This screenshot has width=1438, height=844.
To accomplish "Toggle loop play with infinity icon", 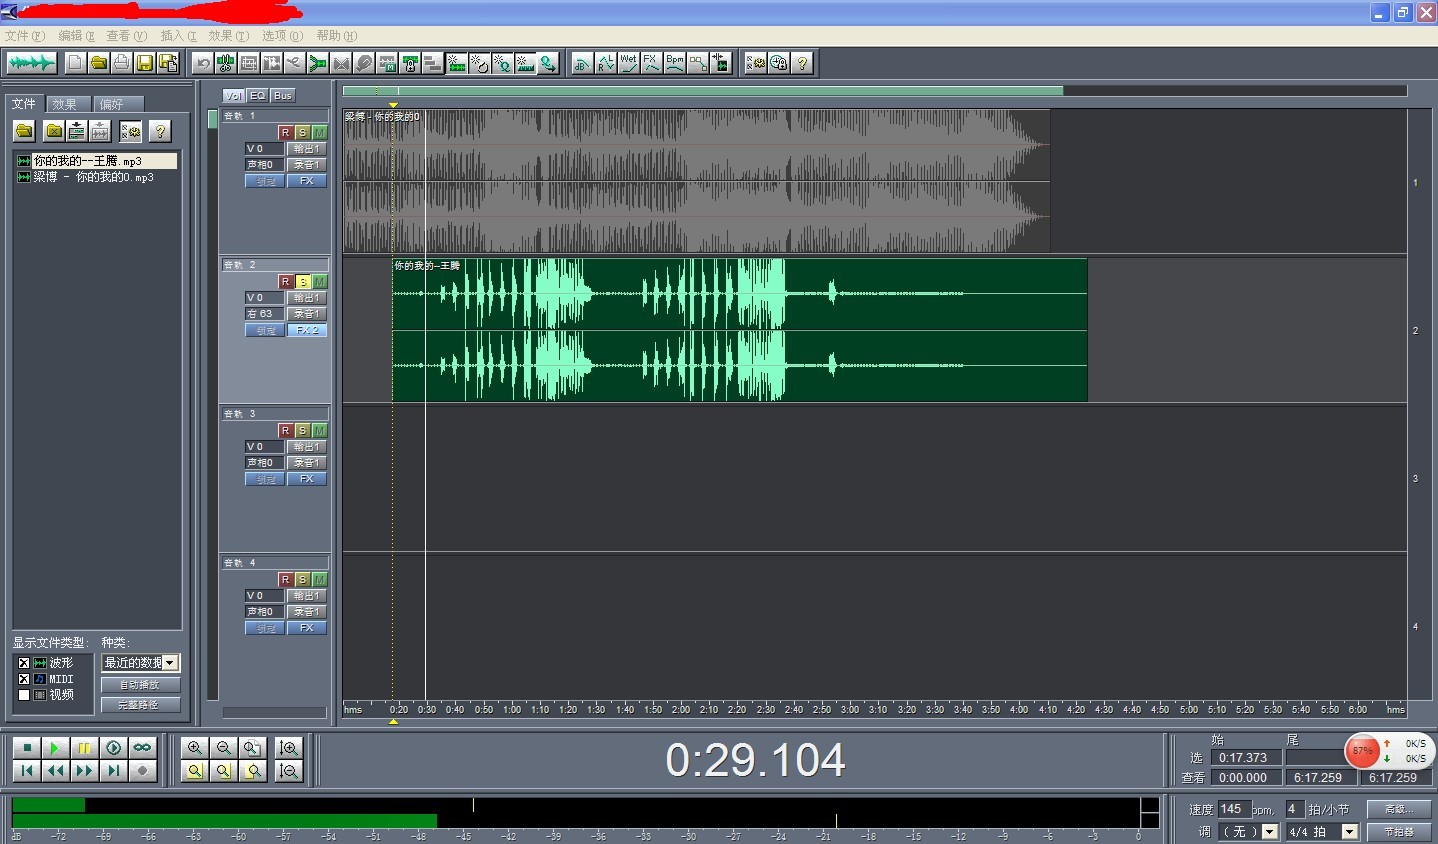I will pos(142,748).
